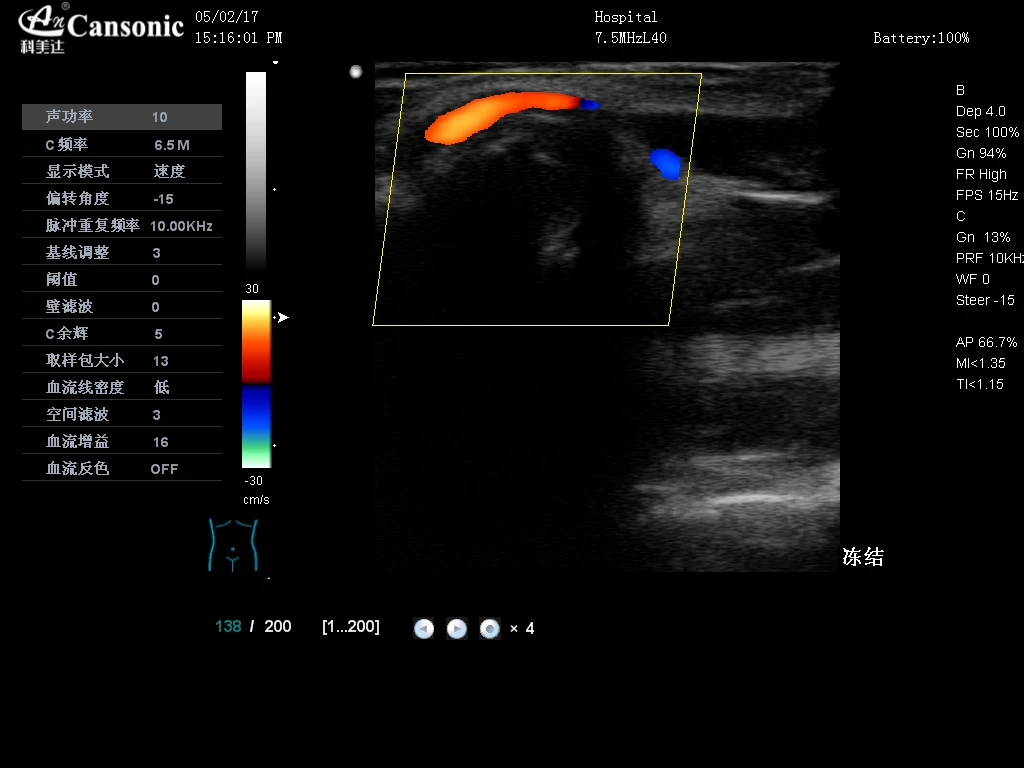
Task: Click the small blue flow spot near the red vessel
Action: (590, 104)
